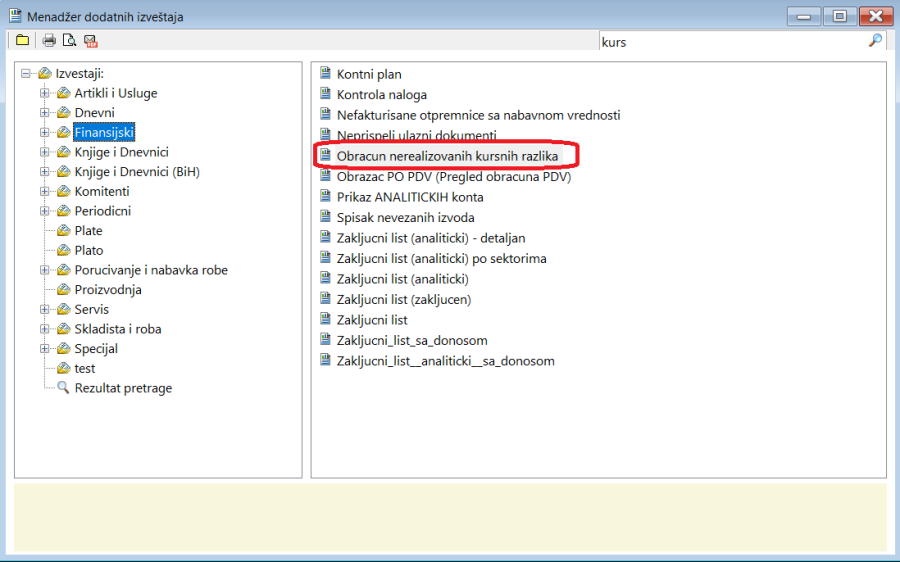Select Zakljucni list (analiticki) - detaljan
This screenshot has height=562, width=900.
click(430, 238)
